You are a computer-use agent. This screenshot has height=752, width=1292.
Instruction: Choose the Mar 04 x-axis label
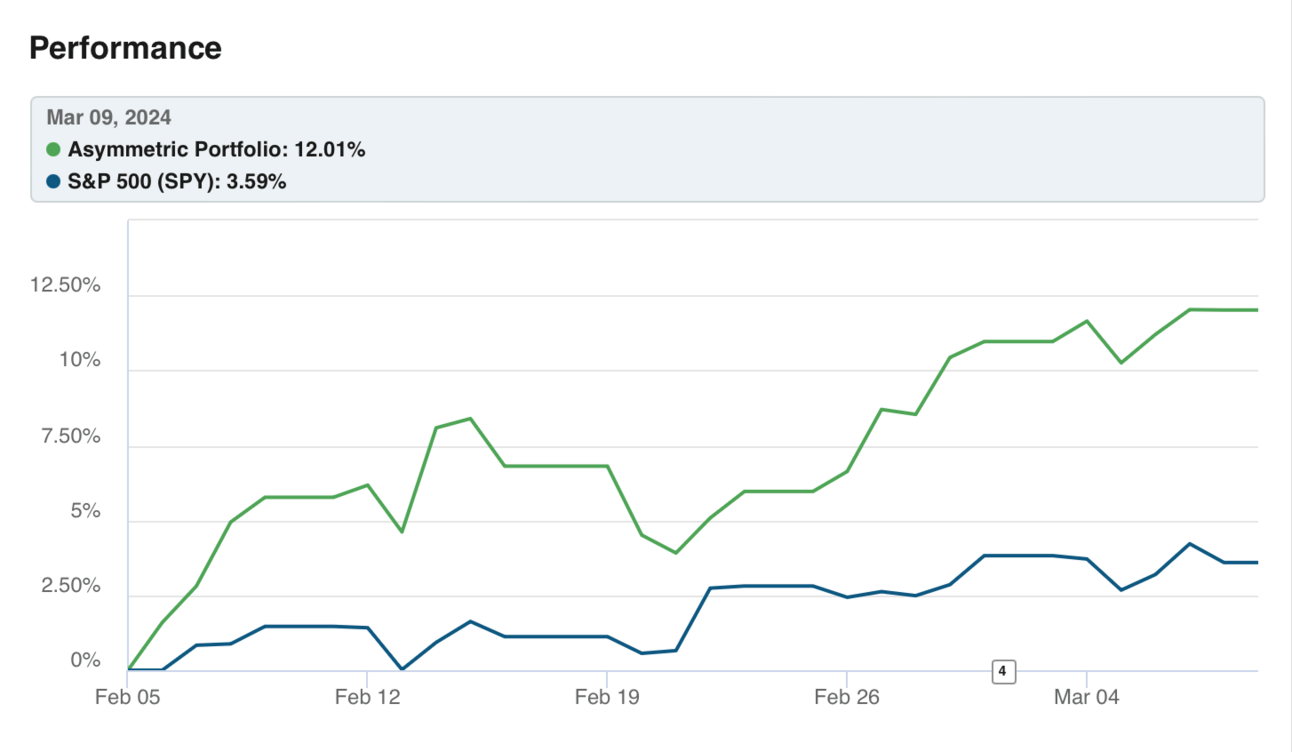[1085, 698]
